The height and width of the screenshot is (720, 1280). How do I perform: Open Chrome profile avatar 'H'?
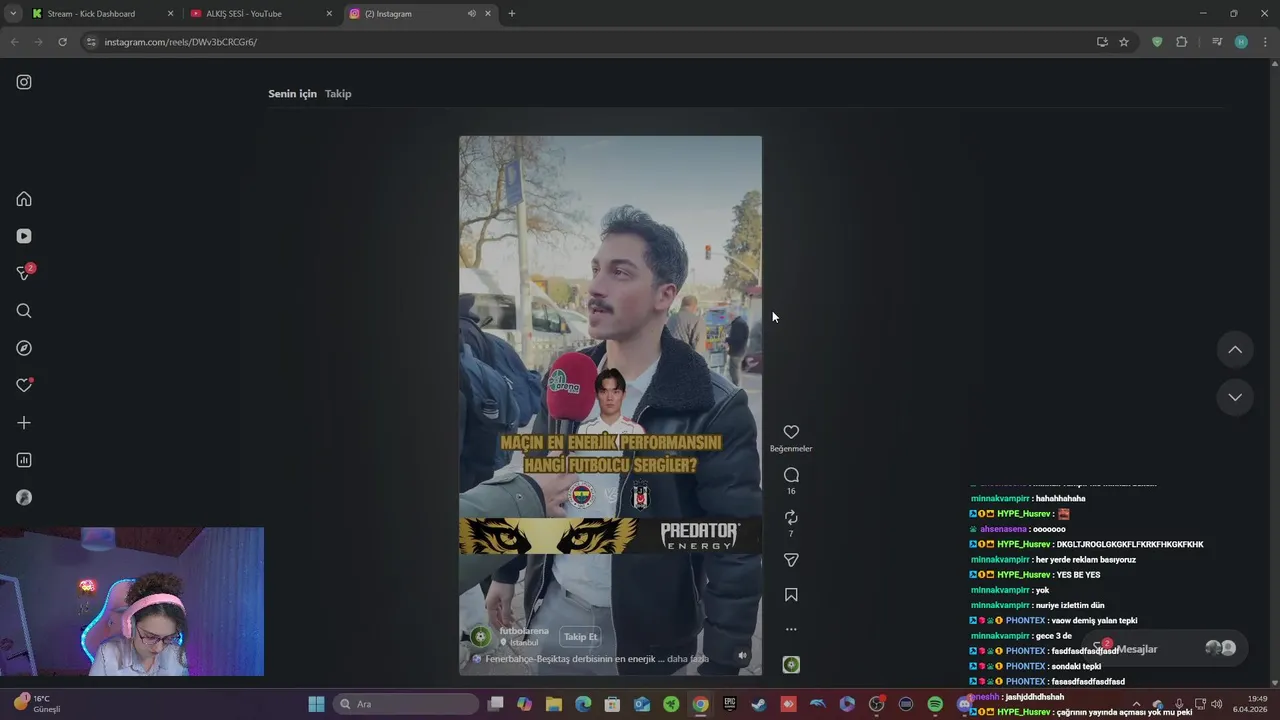click(x=1241, y=42)
